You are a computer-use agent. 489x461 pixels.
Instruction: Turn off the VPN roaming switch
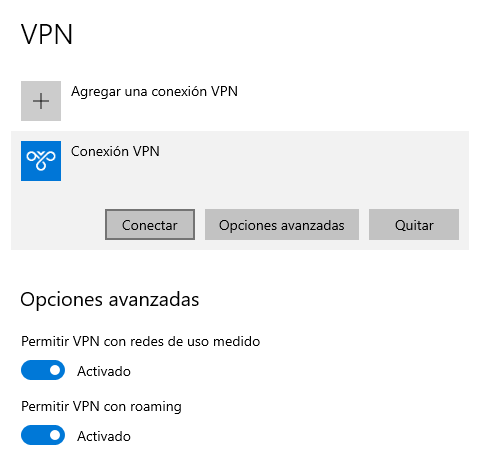pos(43,435)
